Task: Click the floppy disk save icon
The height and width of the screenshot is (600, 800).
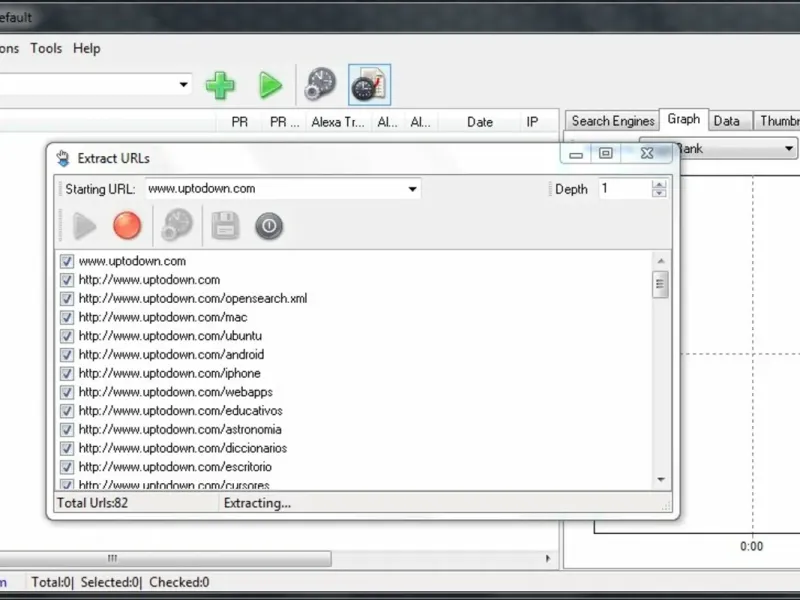Action: click(x=225, y=225)
